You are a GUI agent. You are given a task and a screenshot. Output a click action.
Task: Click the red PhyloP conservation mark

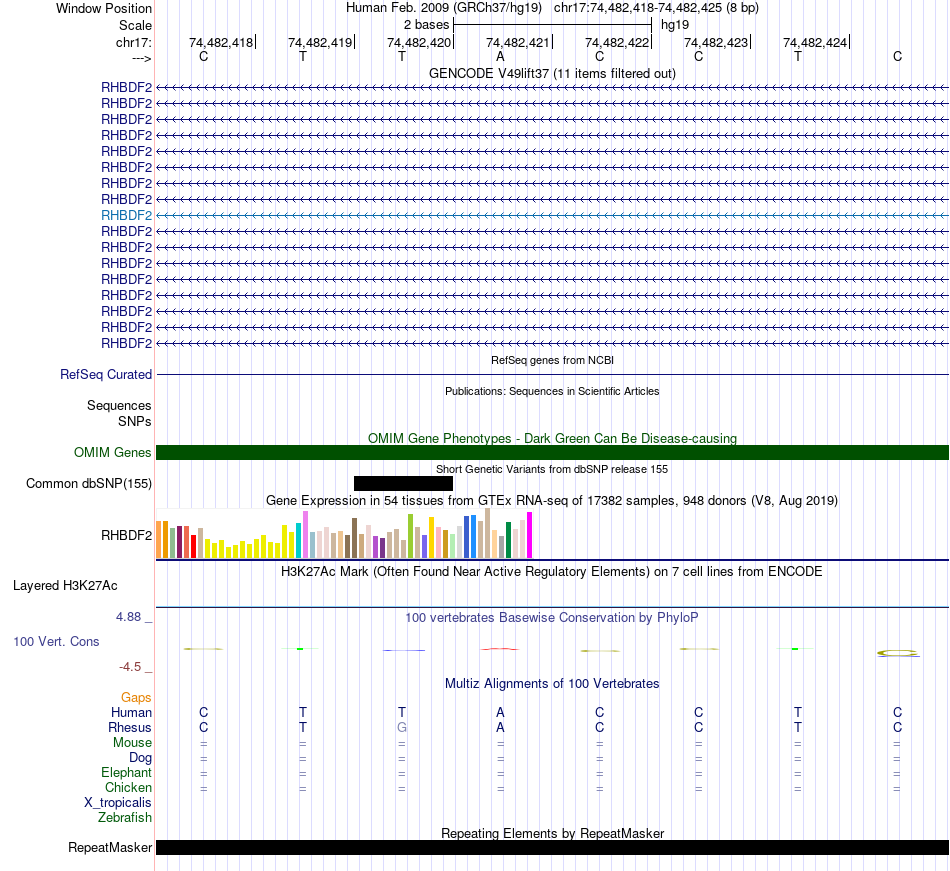pos(500,649)
